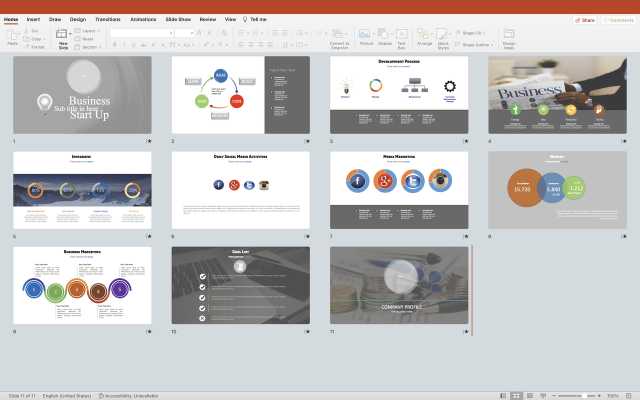Switch to Slide Sorter view in status bar
This screenshot has width=640, height=400.
(516, 395)
